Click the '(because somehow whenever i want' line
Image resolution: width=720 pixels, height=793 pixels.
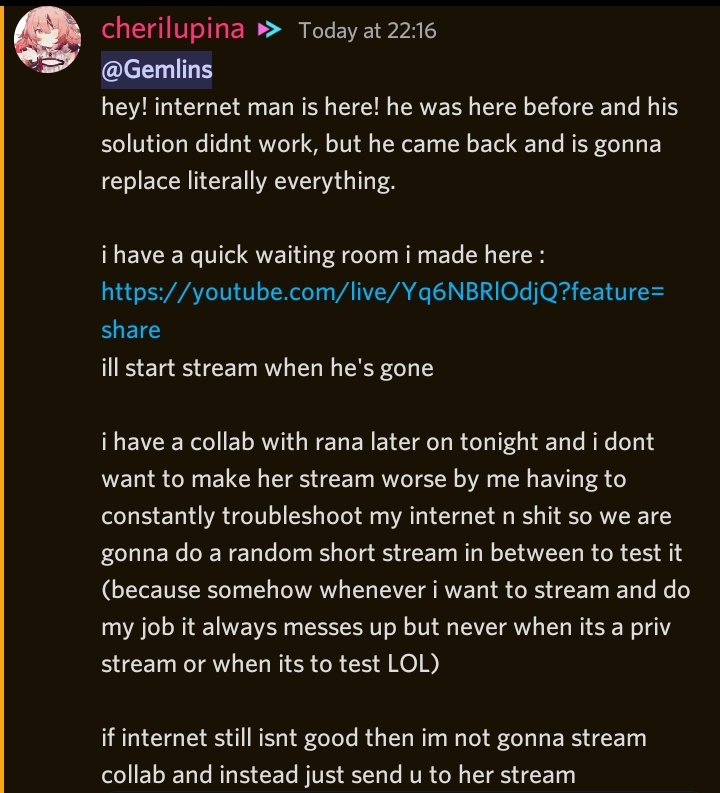click(x=396, y=591)
